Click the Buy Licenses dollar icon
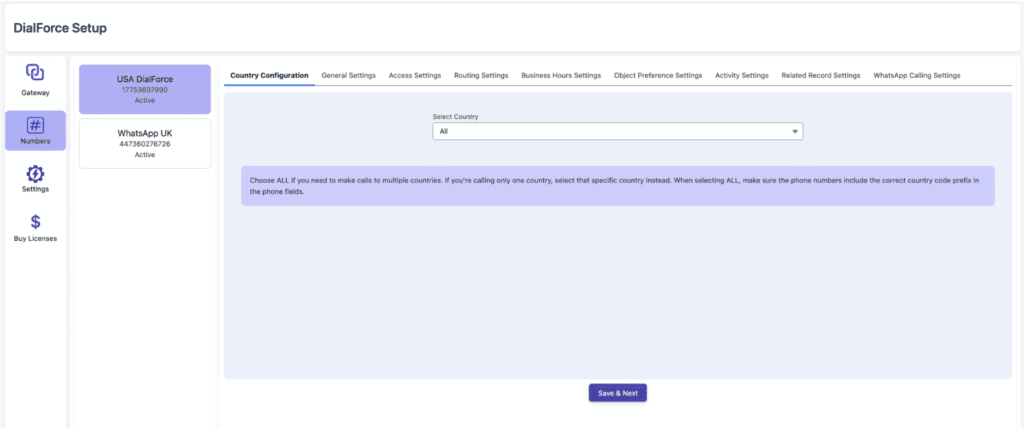This screenshot has width=1024, height=434. pyautogui.click(x=35, y=222)
